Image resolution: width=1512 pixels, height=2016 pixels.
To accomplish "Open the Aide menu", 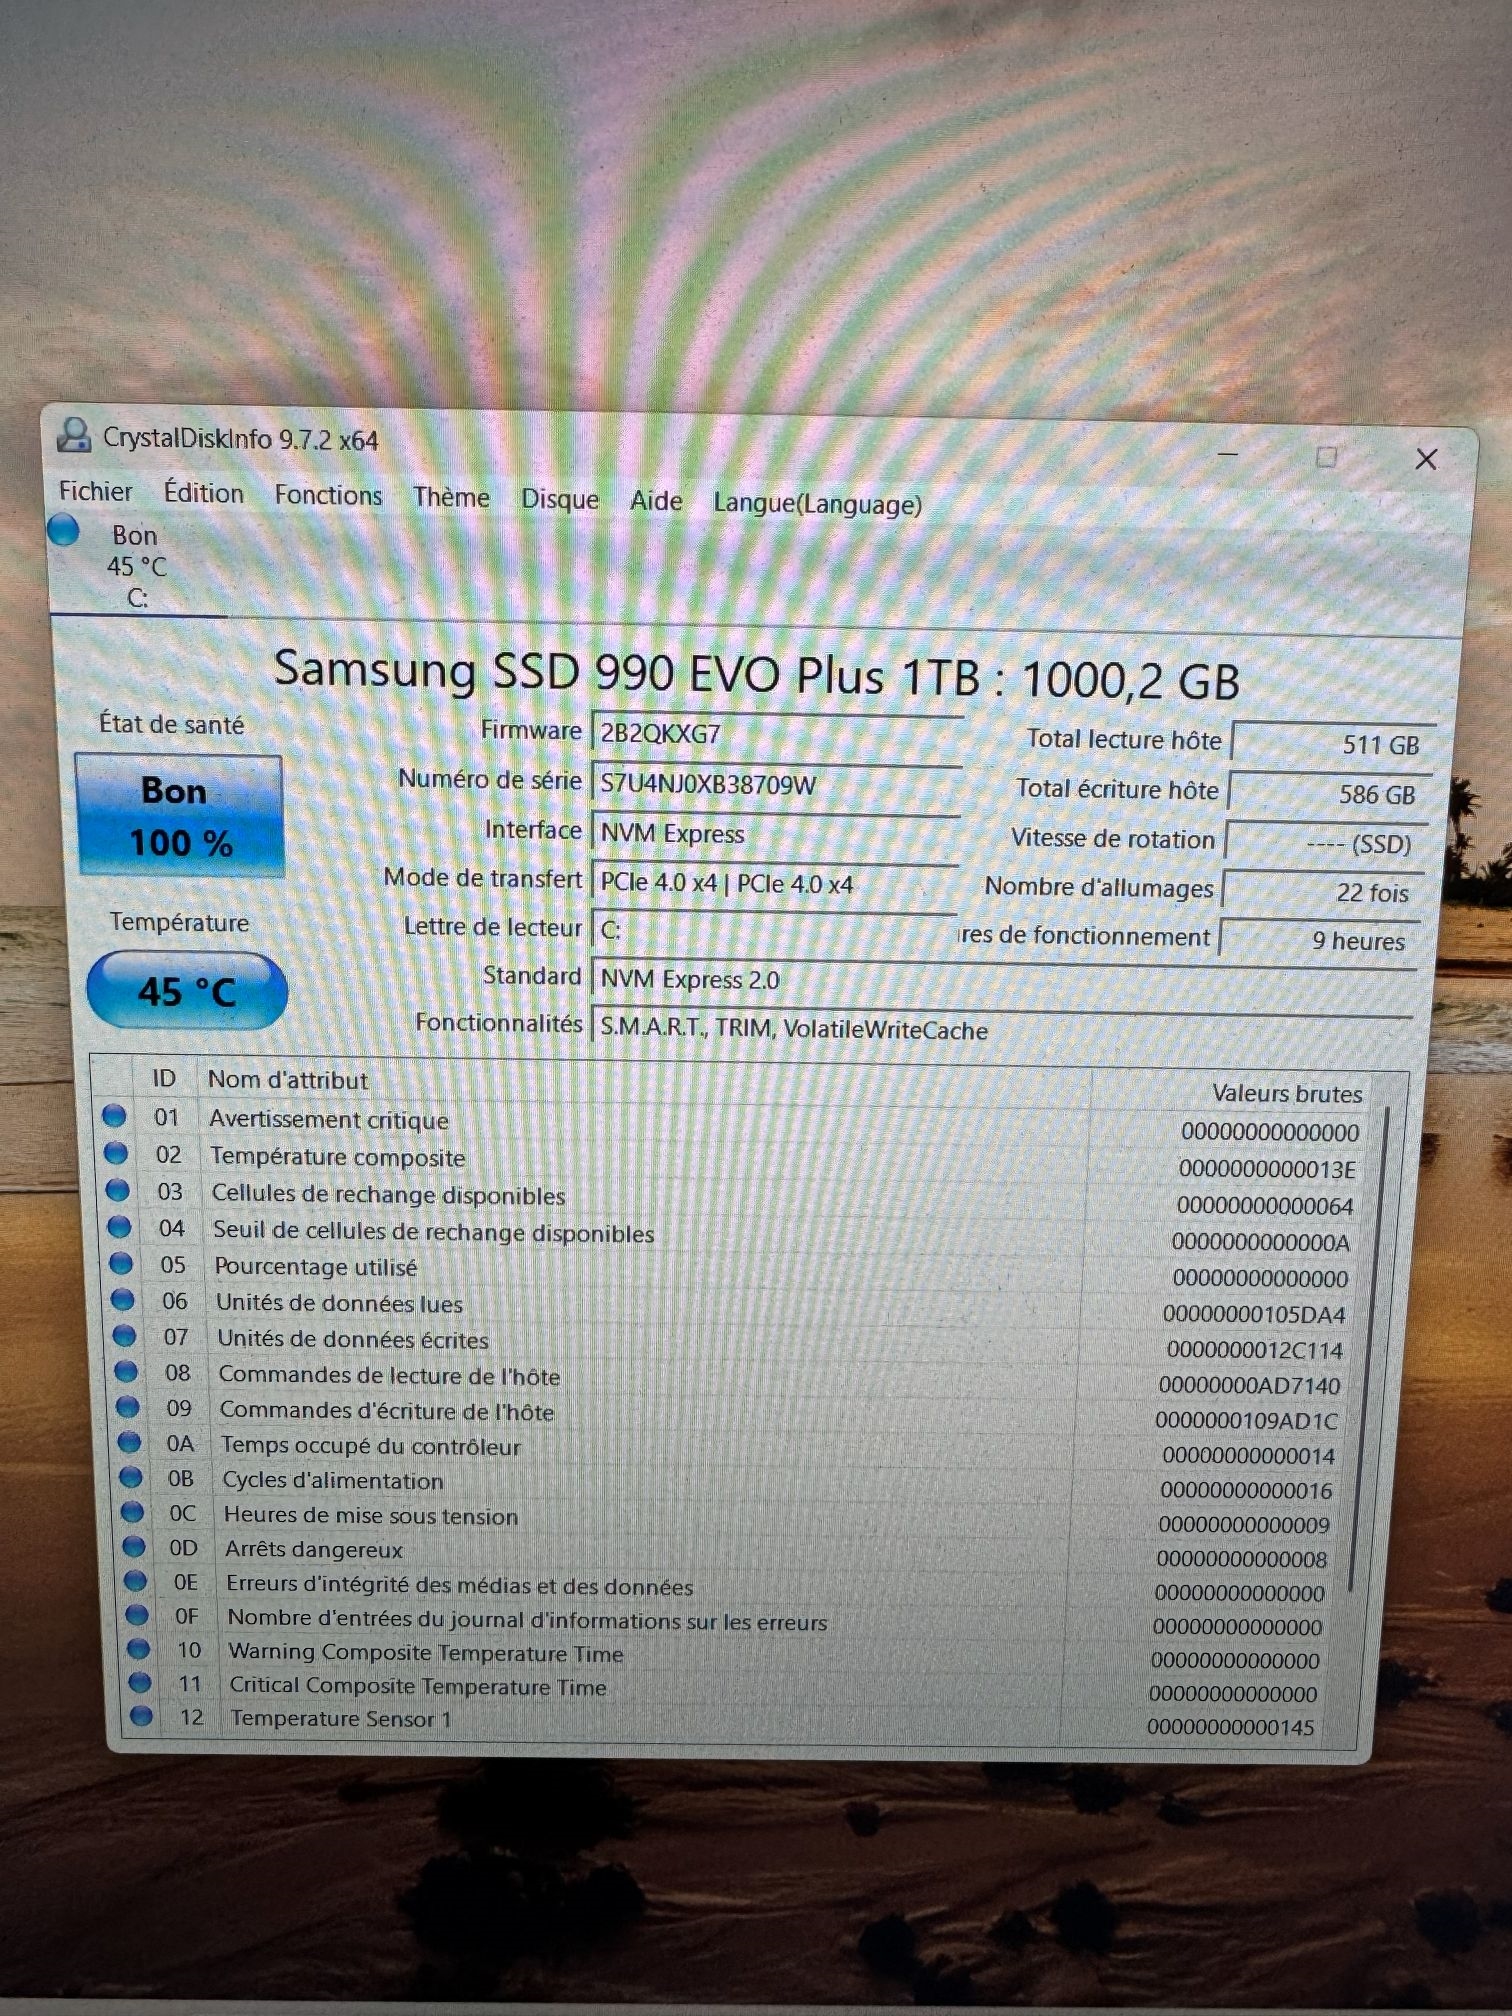I will [656, 500].
